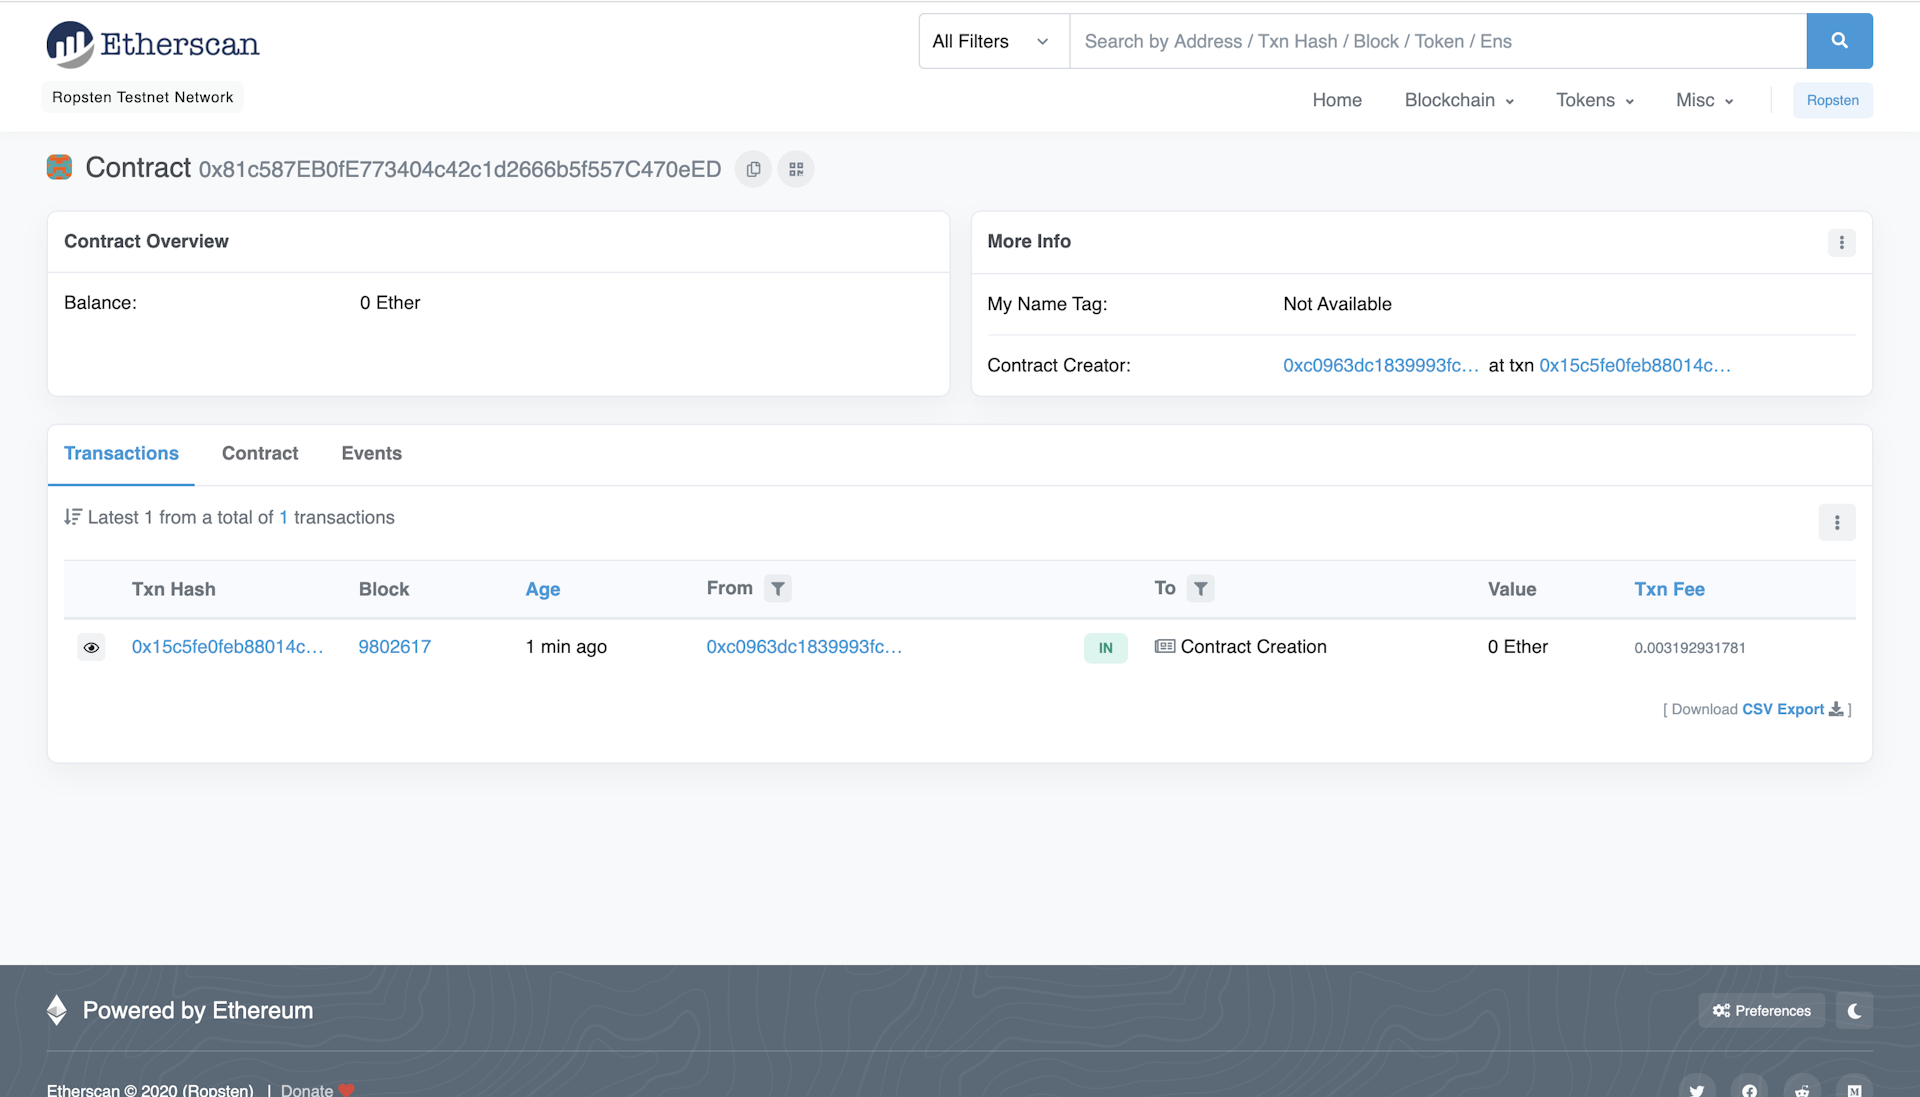Click the Etherscan logo
The image size is (1920, 1097).
[153, 44]
